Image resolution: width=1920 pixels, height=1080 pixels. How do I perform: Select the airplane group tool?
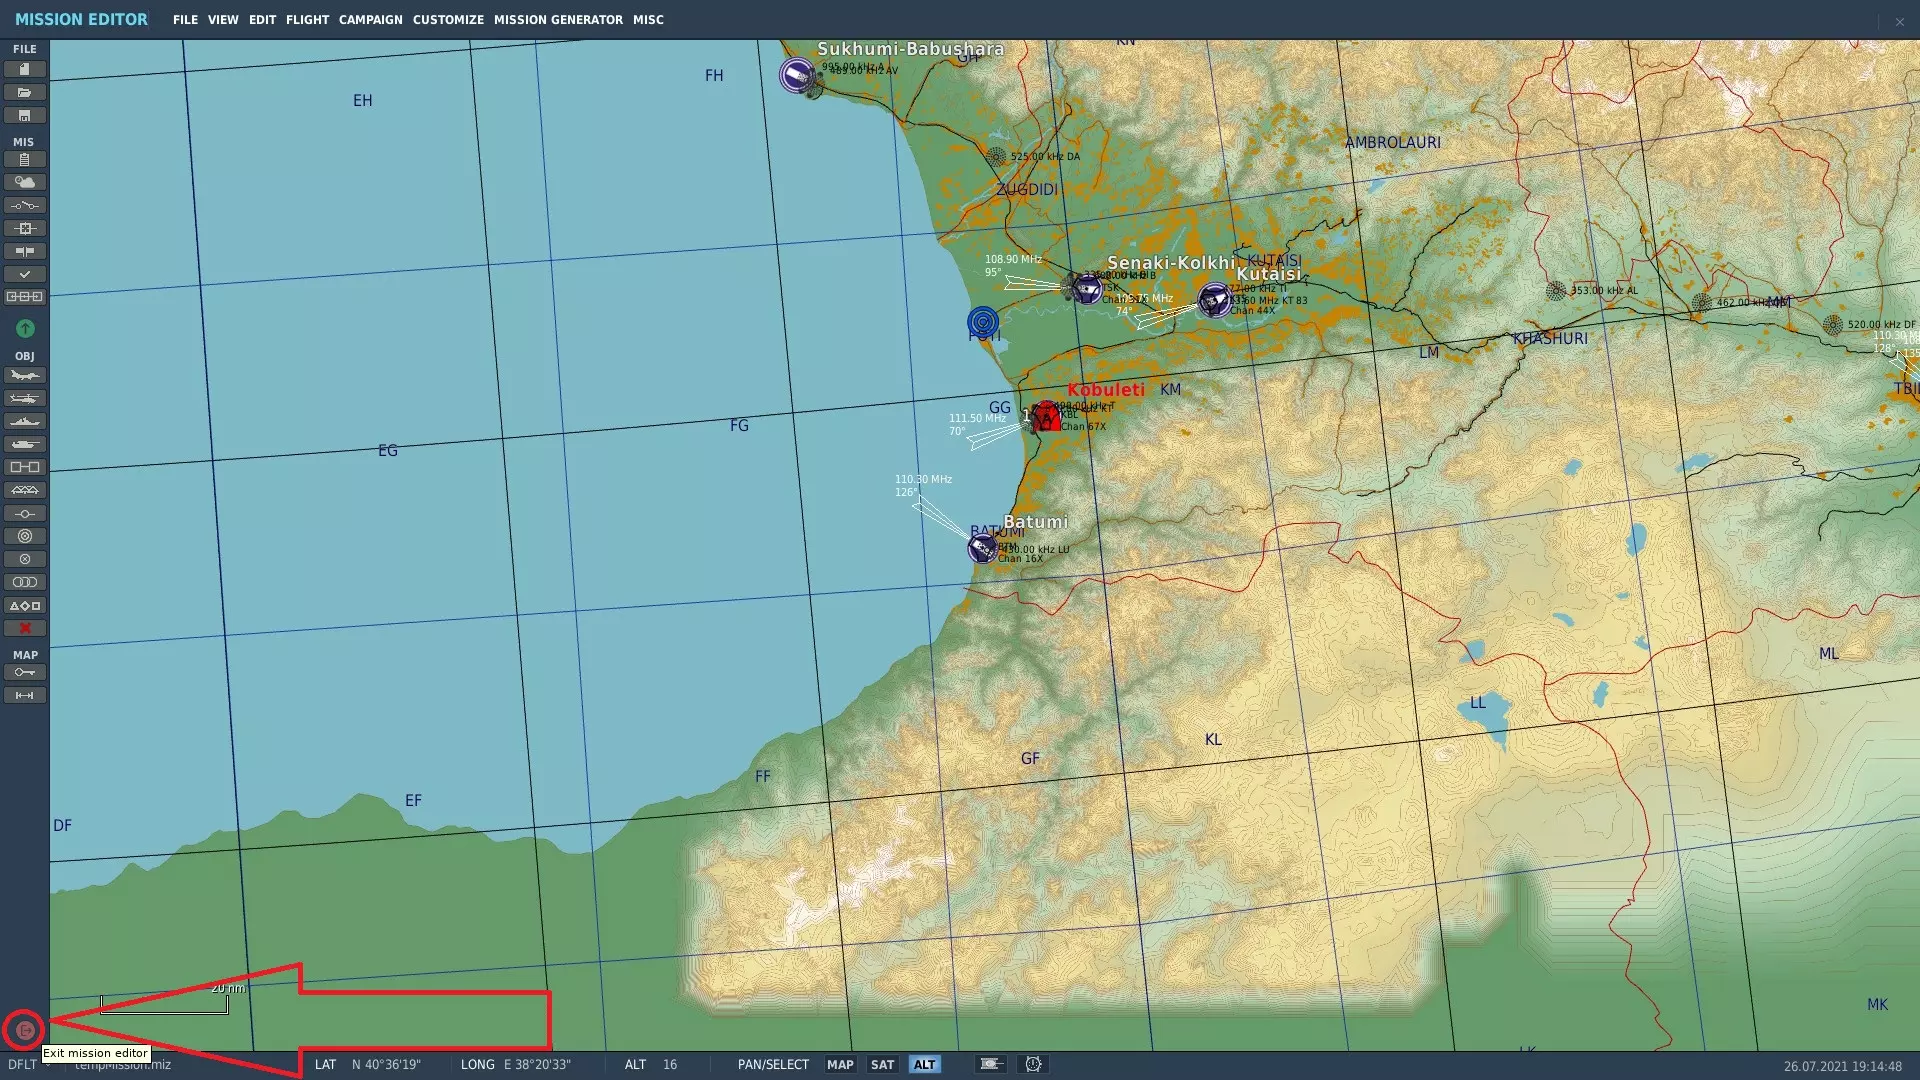(25, 375)
